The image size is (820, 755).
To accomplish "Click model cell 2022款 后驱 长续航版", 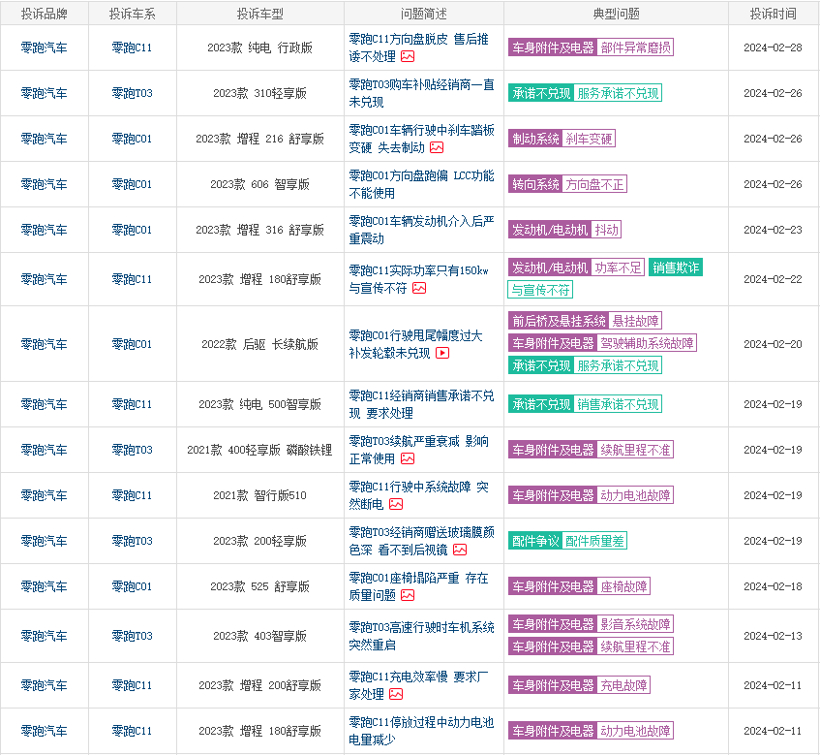I will pyautogui.click(x=260, y=344).
